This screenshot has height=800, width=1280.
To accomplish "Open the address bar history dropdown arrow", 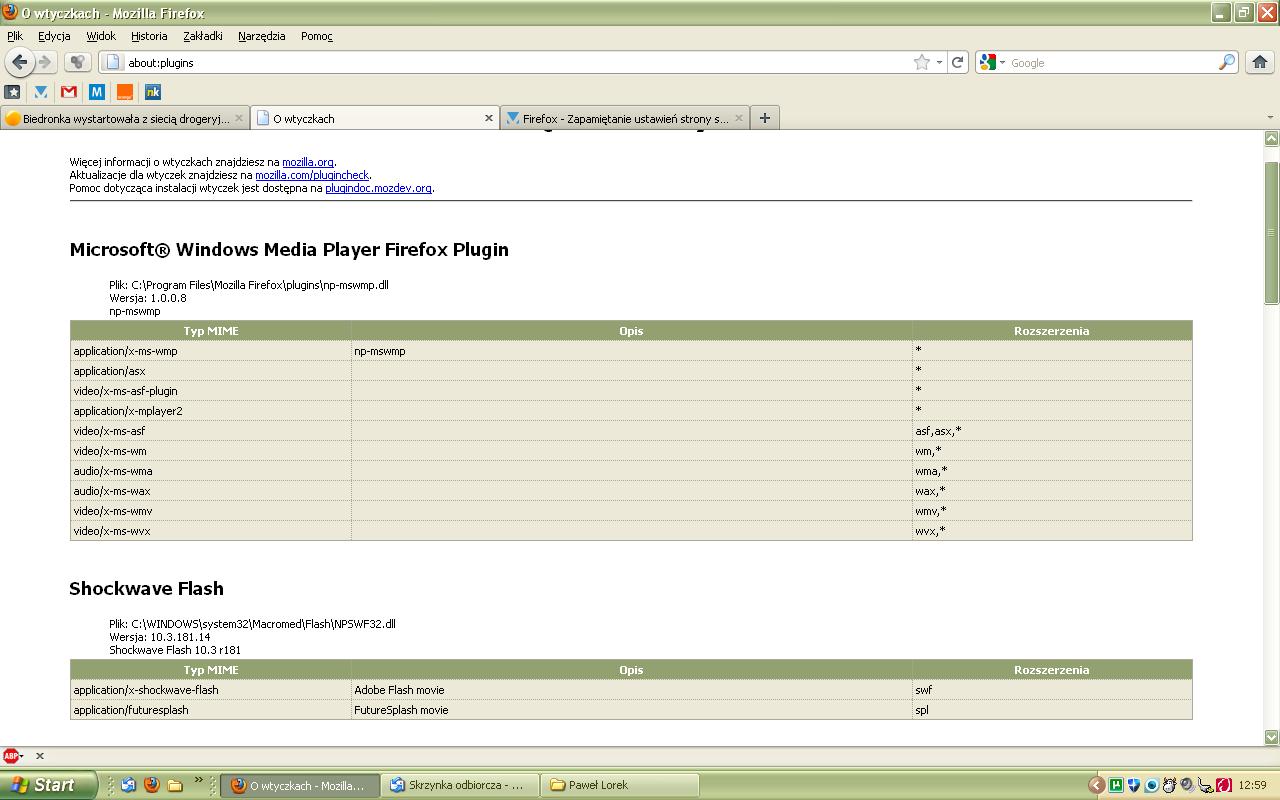I will pos(939,62).
